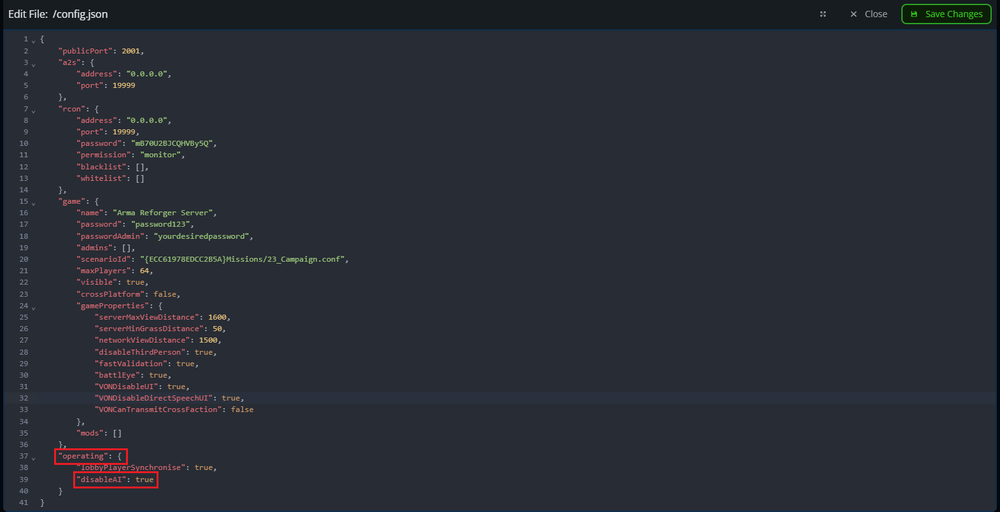Click the "fastValidation" key
Image resolution: width=1000 pixels, height=512 pixels.
(x=133, y=363)
